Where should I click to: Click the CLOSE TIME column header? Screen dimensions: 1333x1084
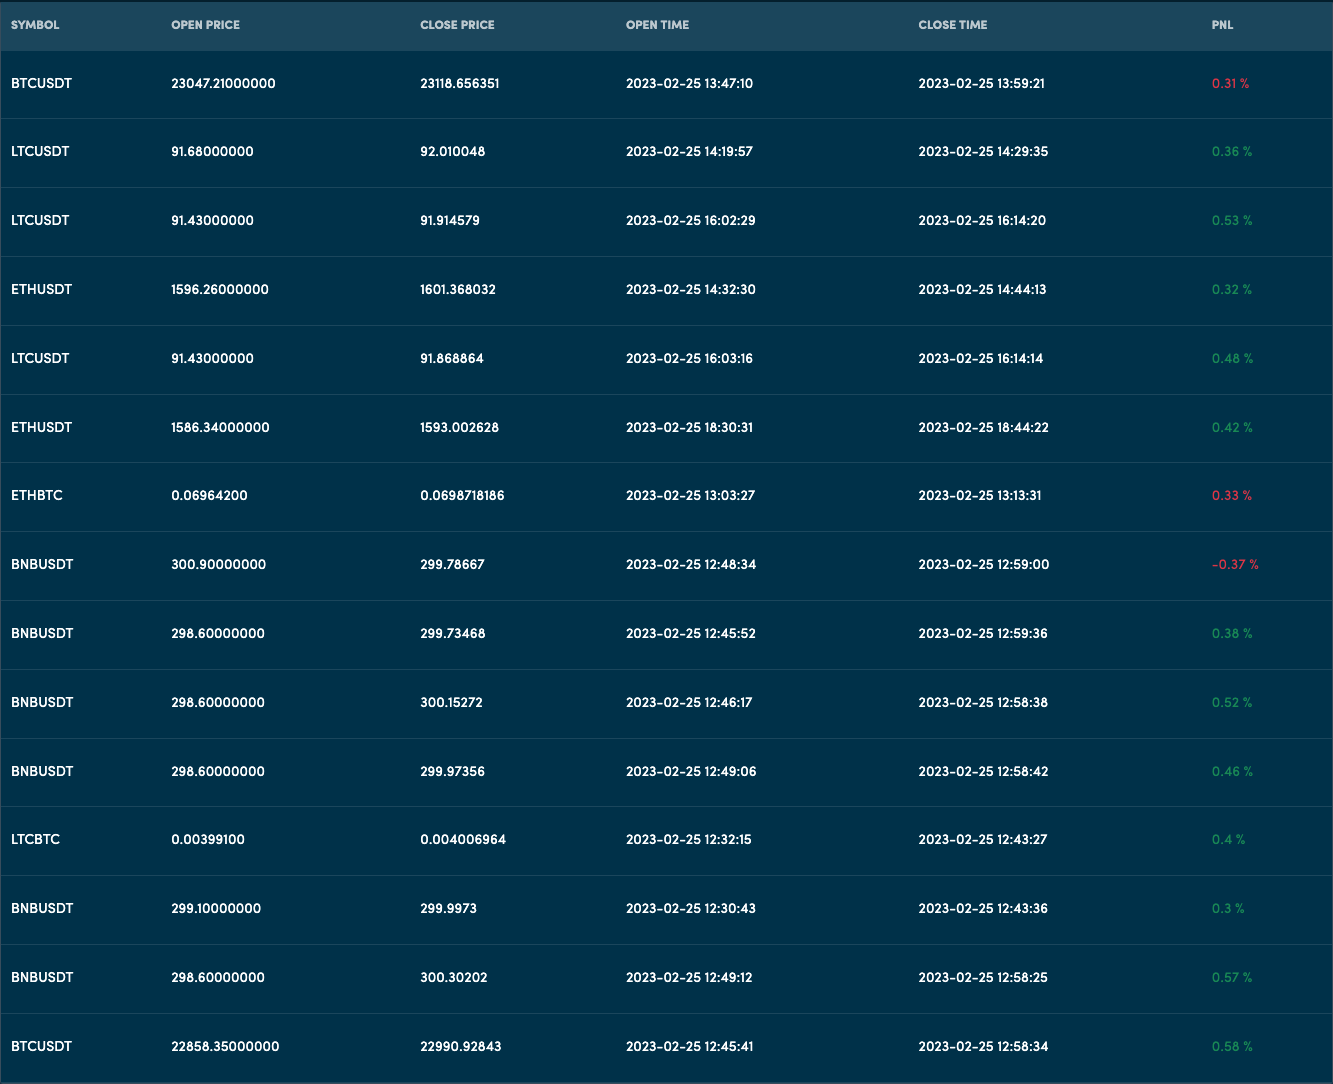pyautogui.click(x=952, y=25)
